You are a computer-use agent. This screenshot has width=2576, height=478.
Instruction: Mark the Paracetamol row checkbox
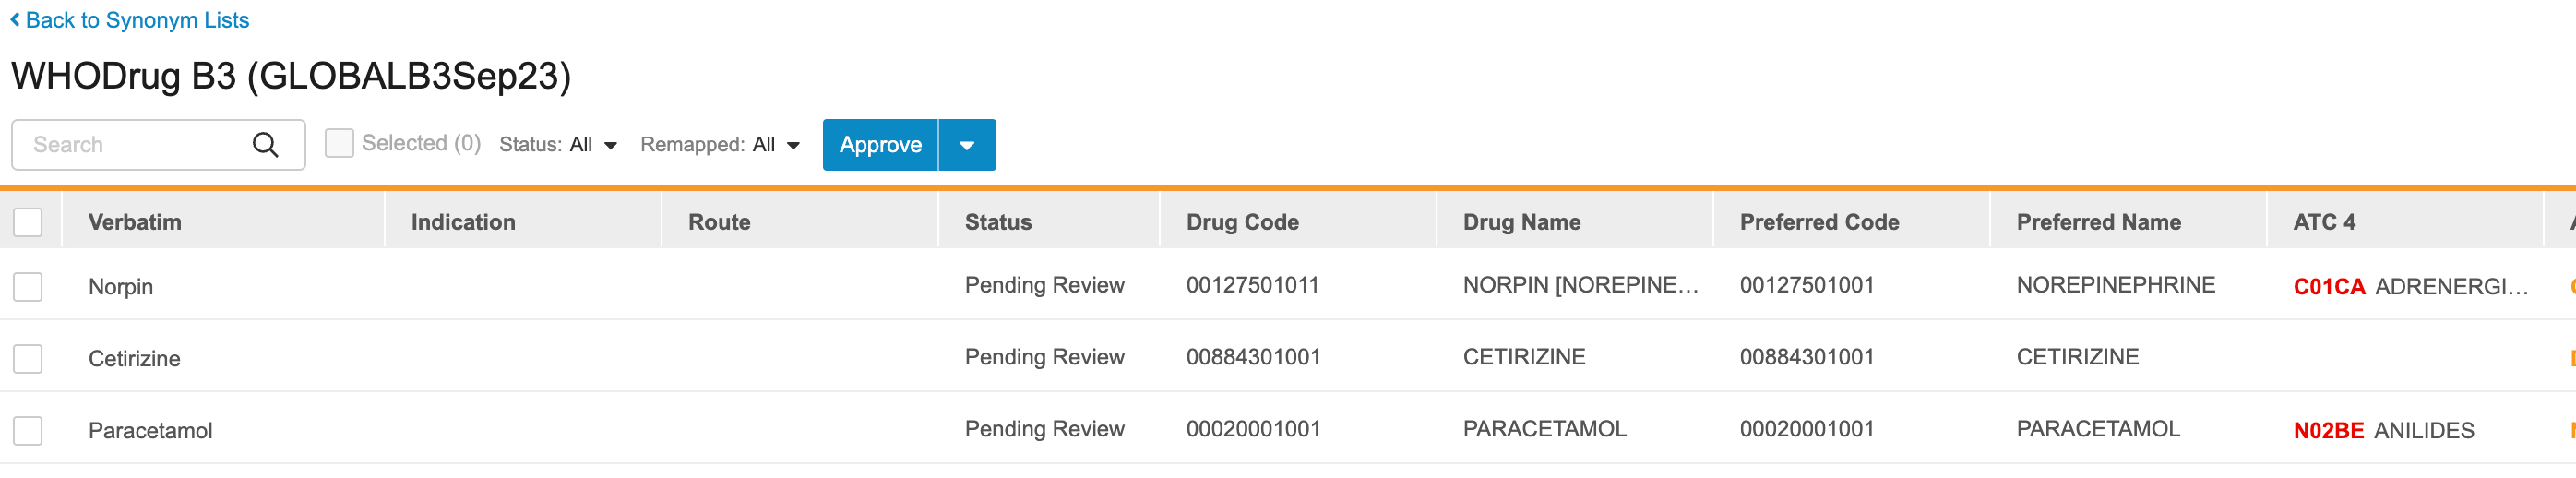(x=28, y=431)
